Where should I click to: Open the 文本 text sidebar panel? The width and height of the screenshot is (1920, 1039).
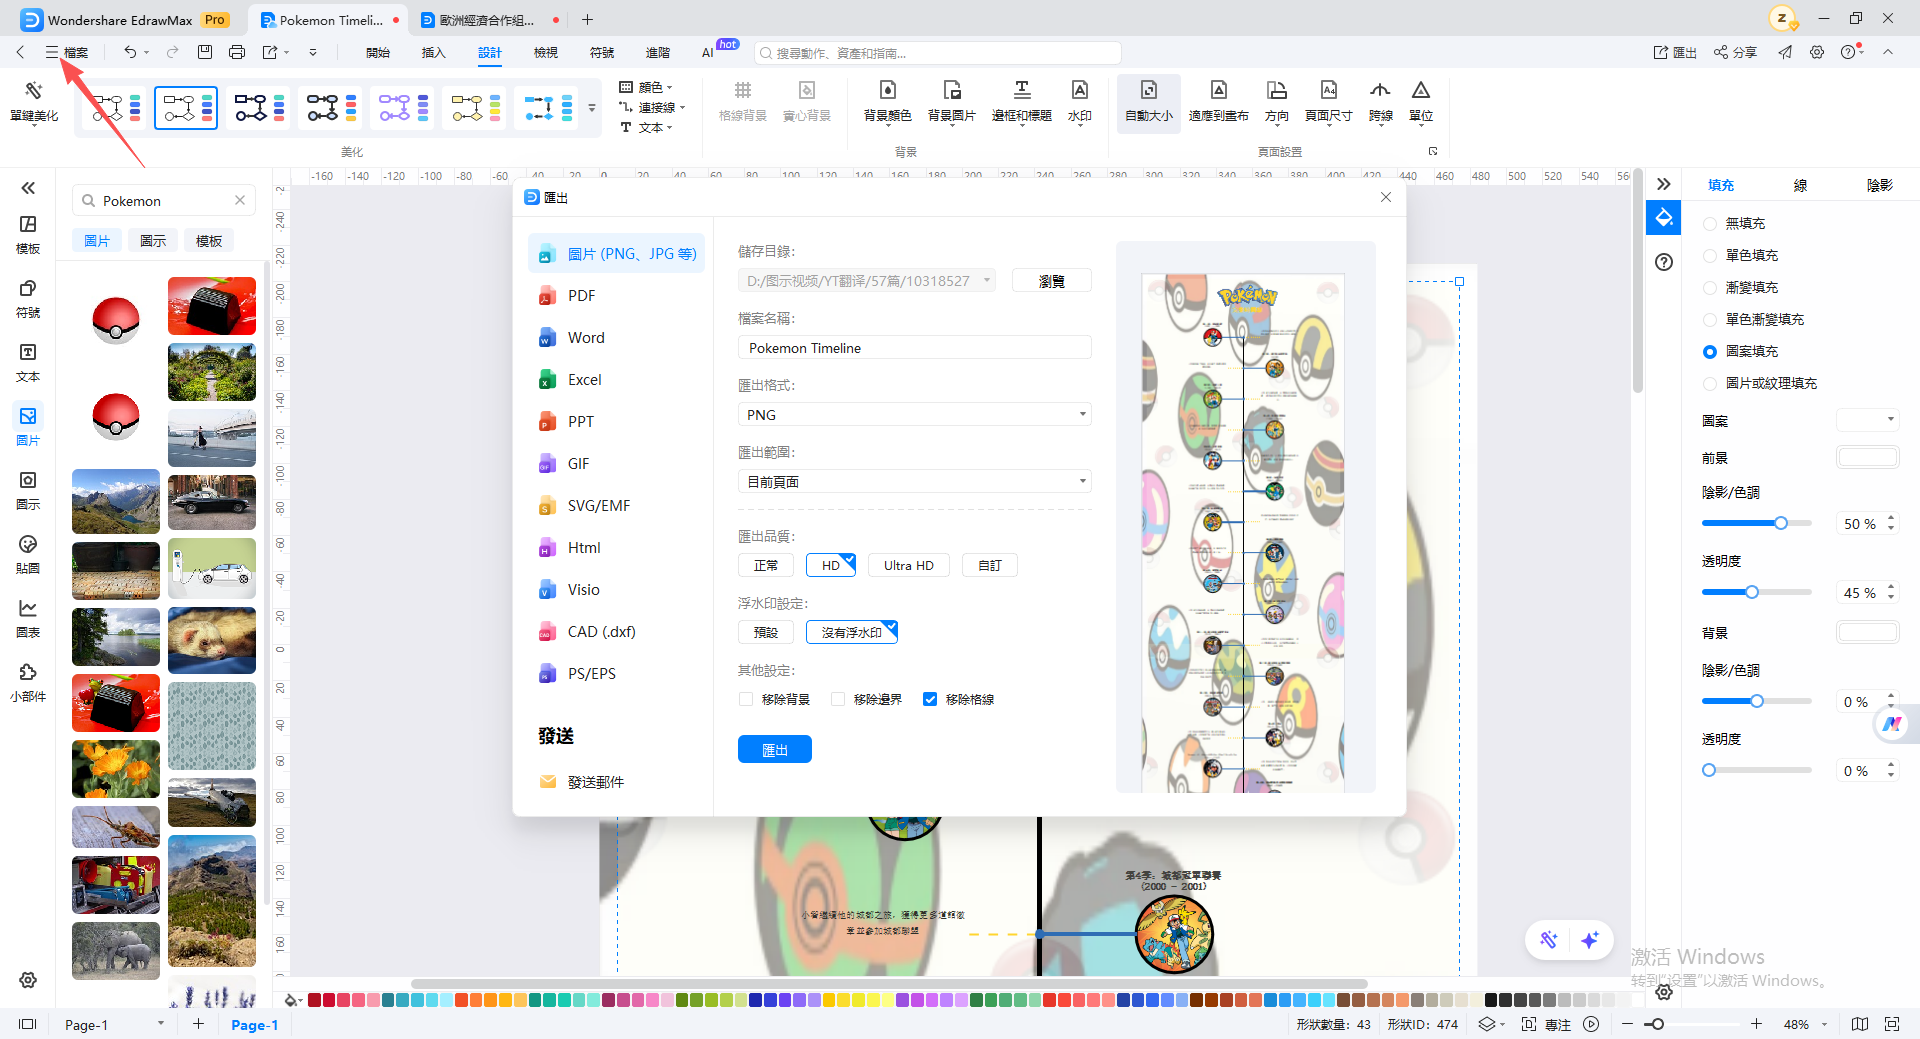[x=28, y=364]
